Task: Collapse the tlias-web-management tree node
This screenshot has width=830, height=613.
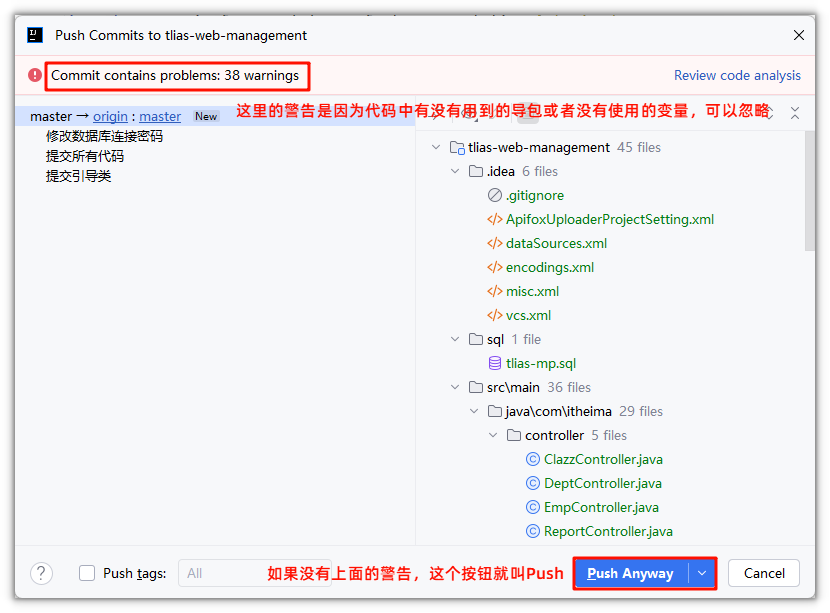Action: pyautogui.click(x=436, y=147)
